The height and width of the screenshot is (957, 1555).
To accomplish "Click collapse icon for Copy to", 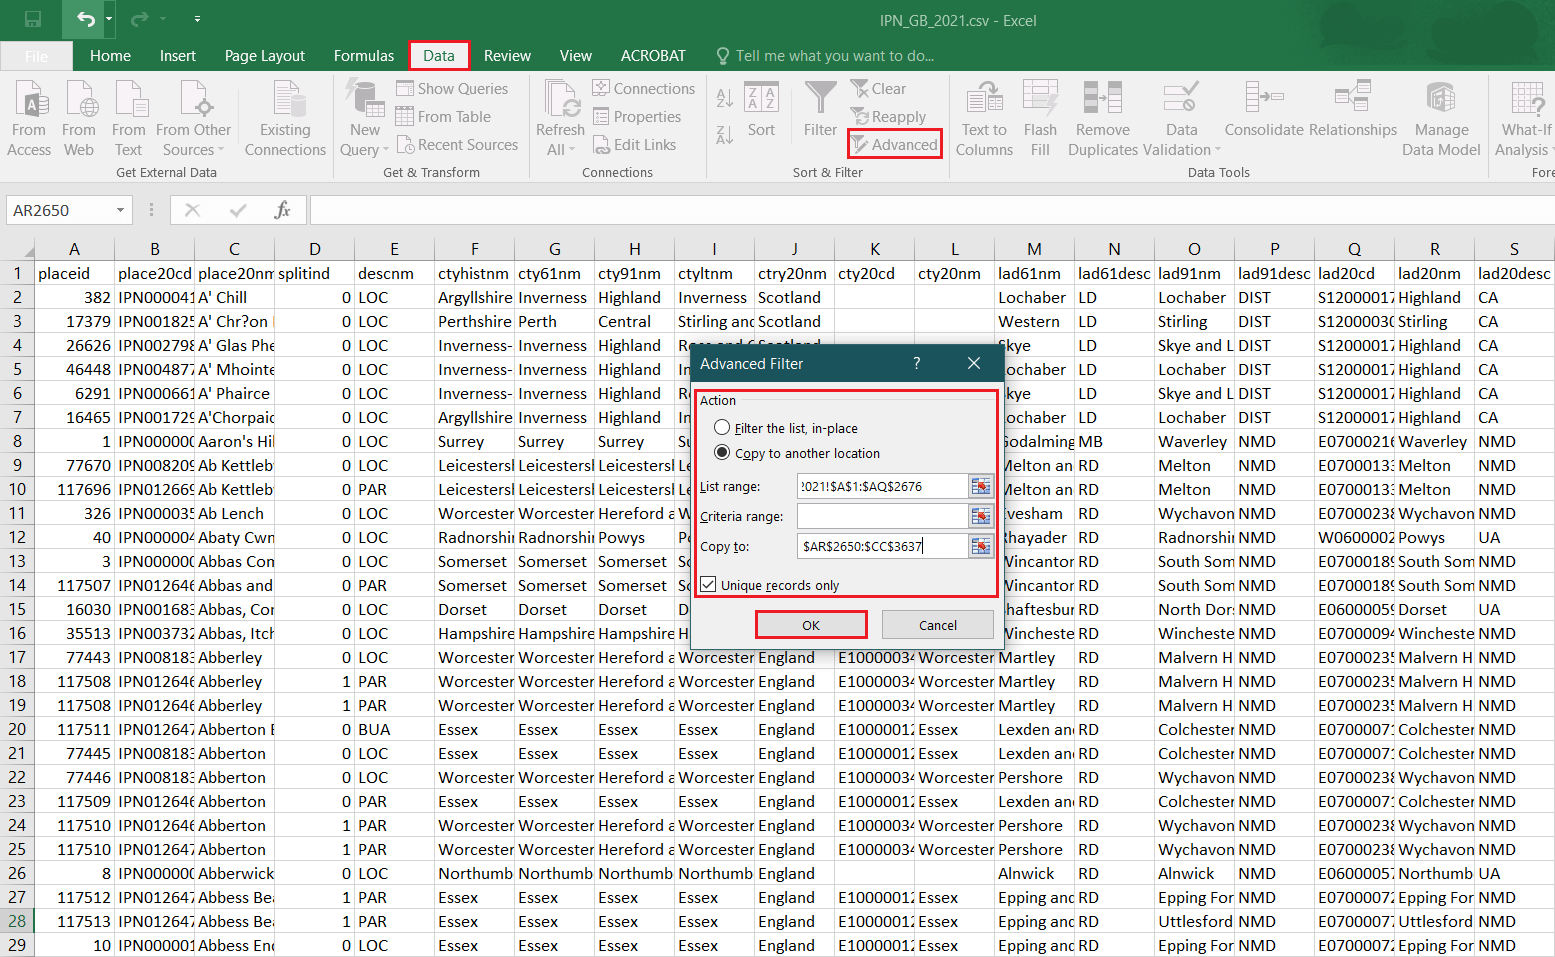I will pyautogui.click(x=981, y=546).
